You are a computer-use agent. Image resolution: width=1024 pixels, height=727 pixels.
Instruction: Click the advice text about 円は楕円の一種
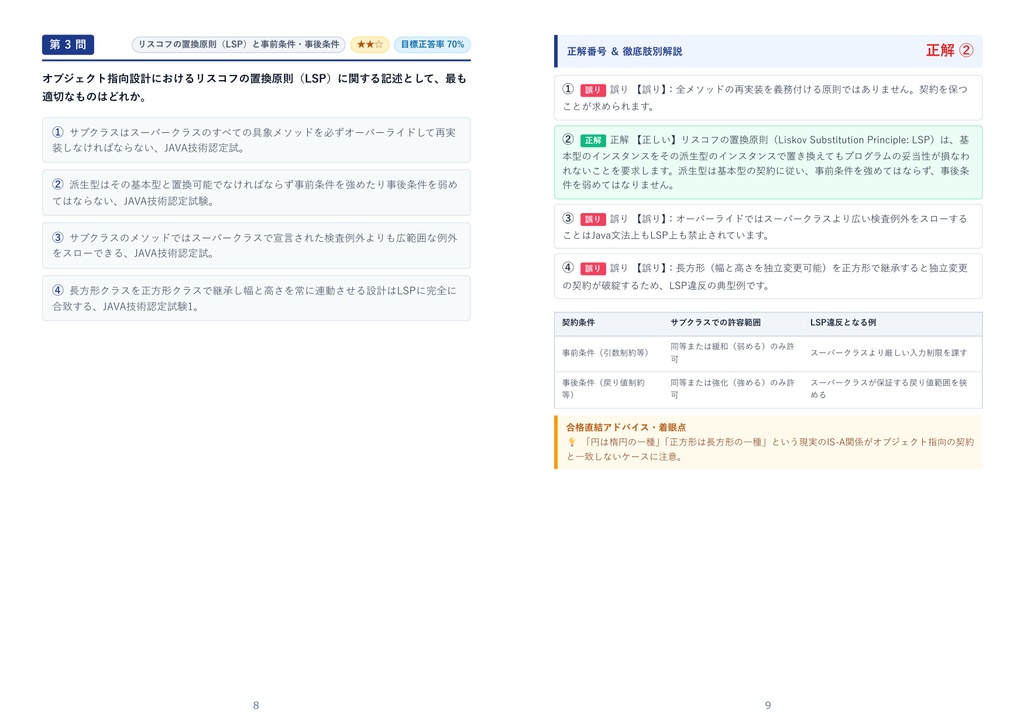(771, 449)
